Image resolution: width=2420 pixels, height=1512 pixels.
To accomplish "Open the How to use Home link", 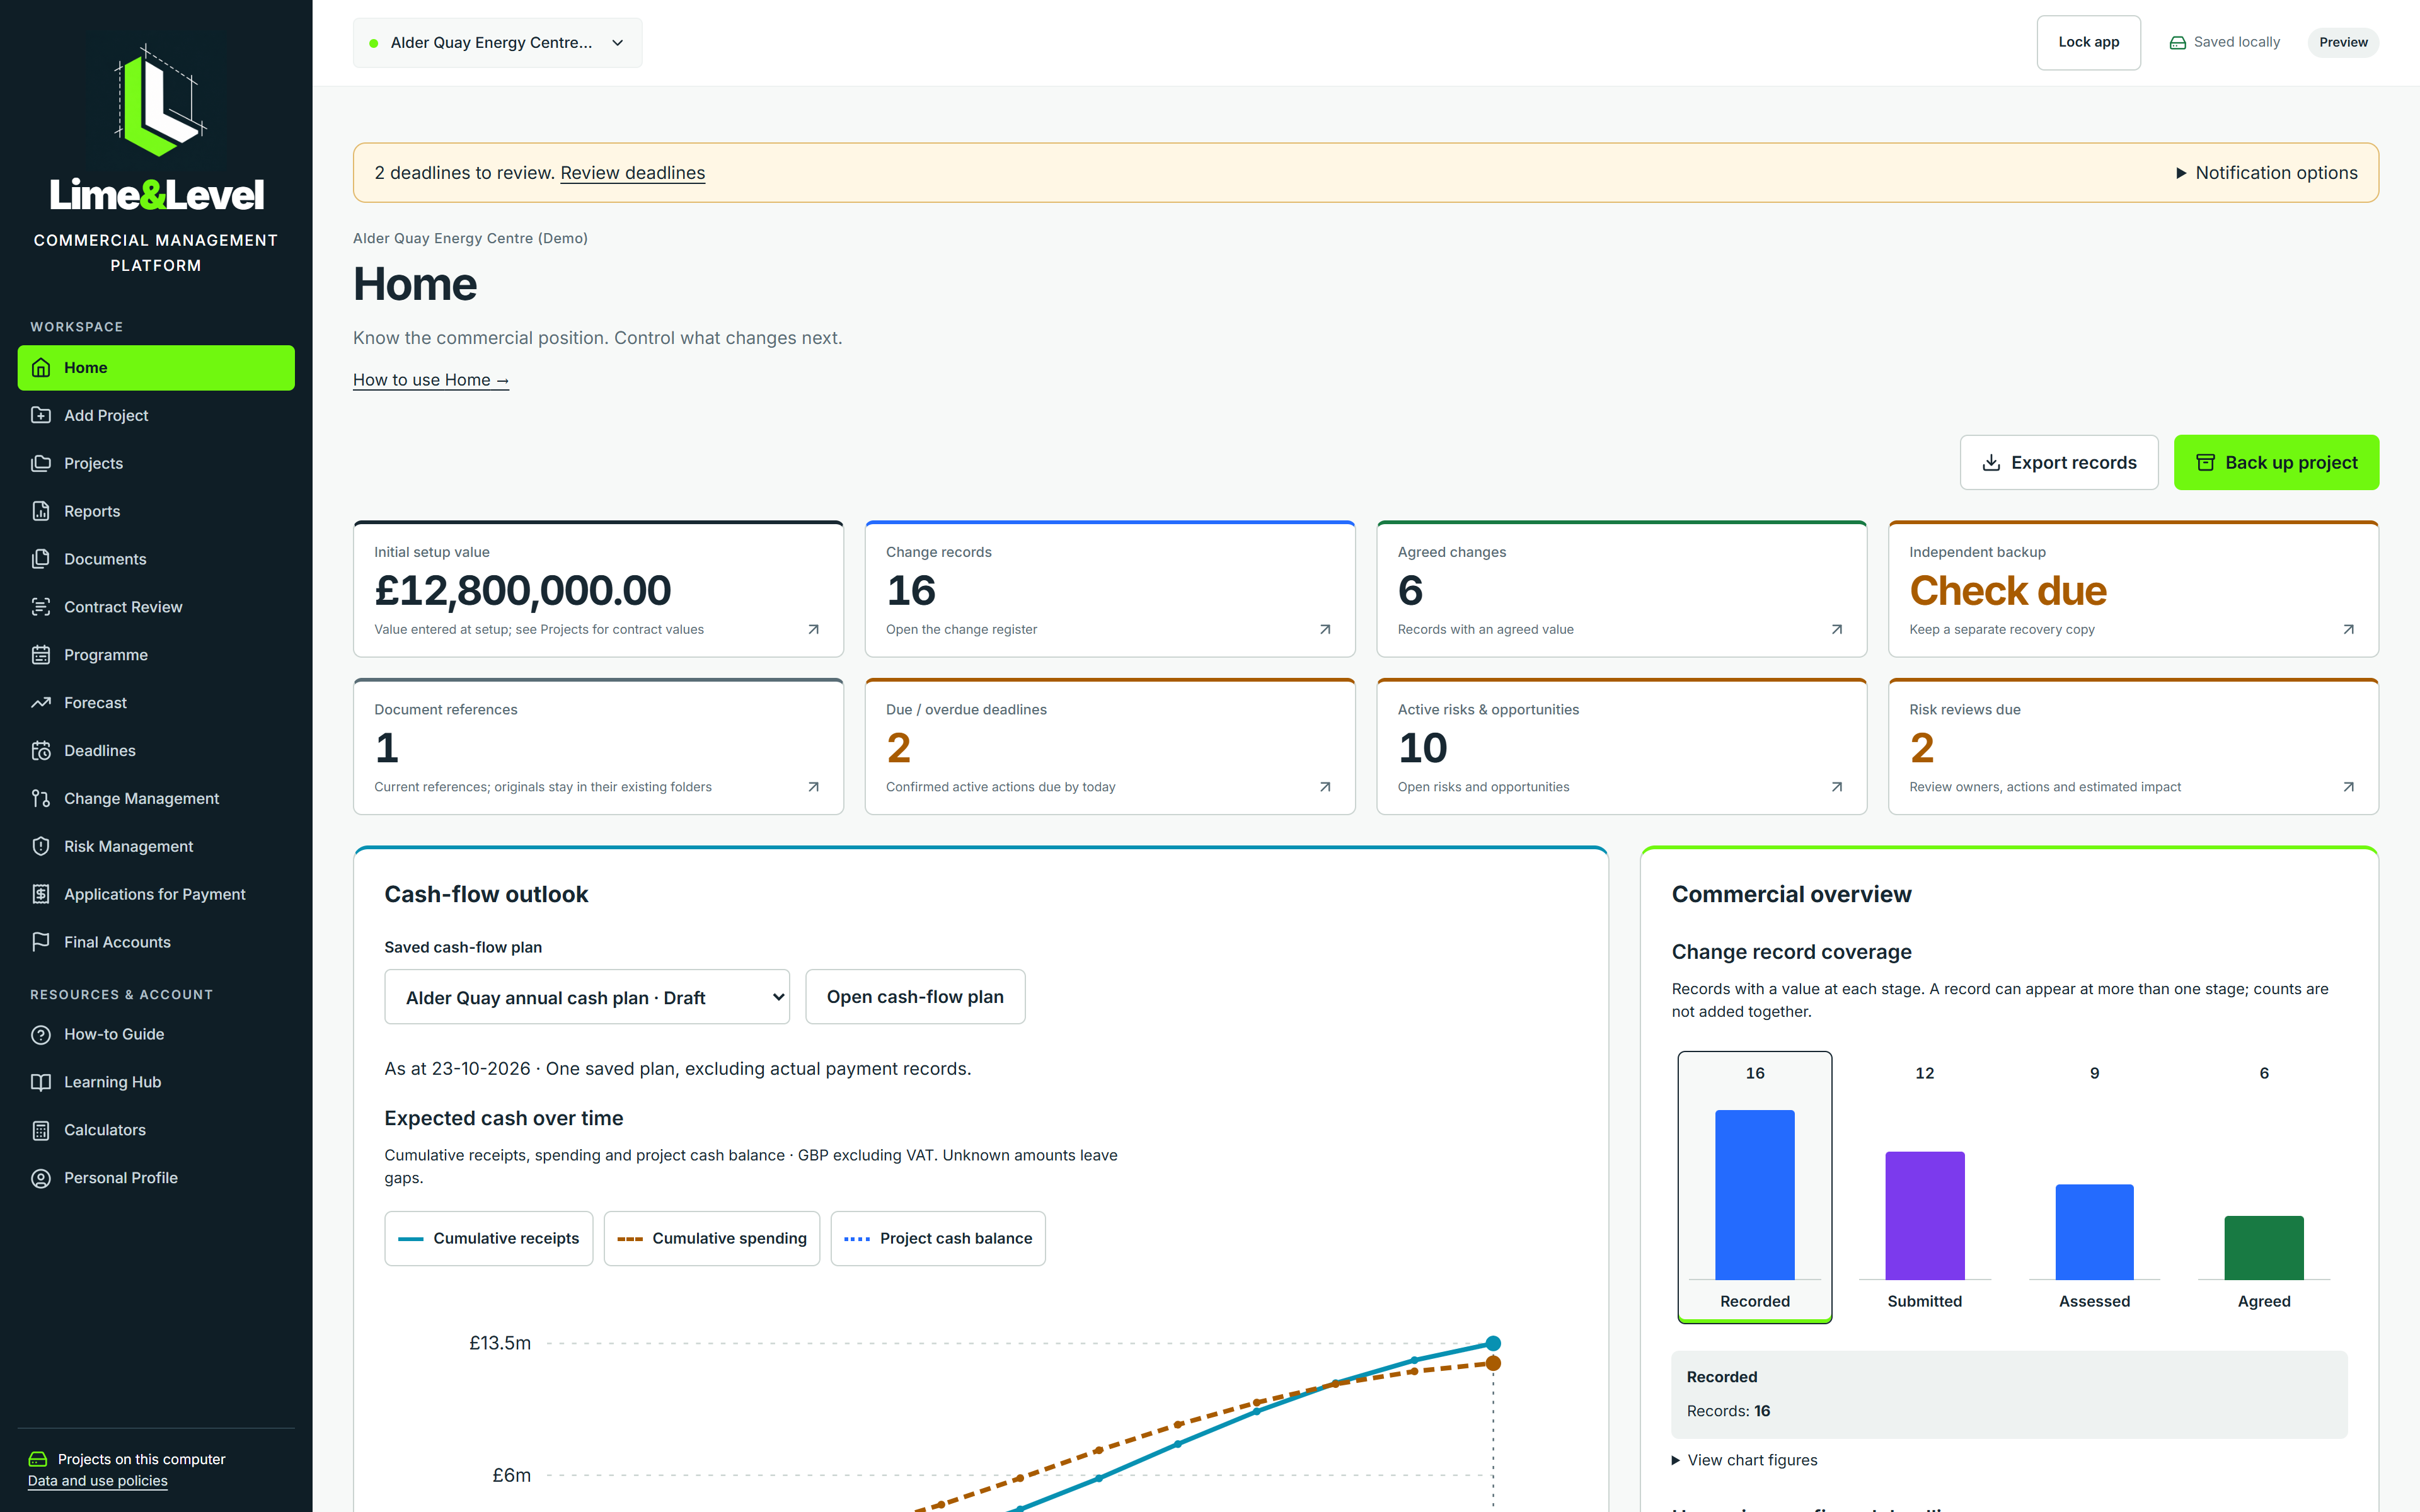I will 431,380.
